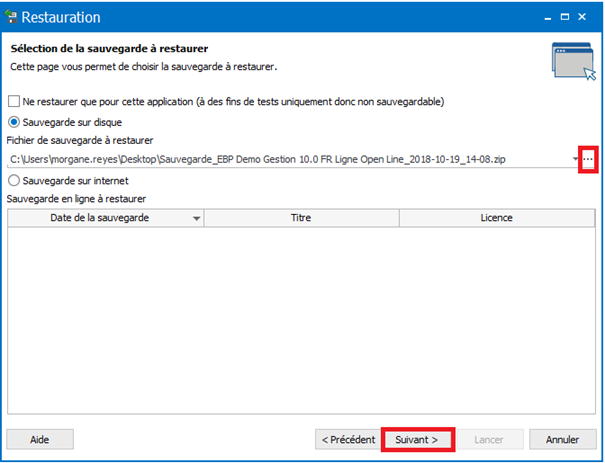
Task: Select 'Sauvegarde sur disque' radio option
Action: tap(14, 122)
